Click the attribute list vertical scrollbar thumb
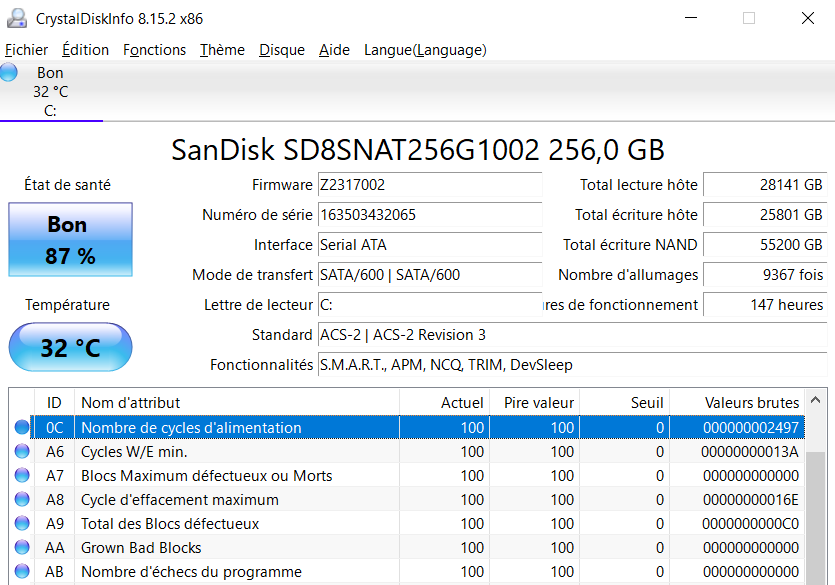Screen dimensions: 835x585 click(816, 517)
